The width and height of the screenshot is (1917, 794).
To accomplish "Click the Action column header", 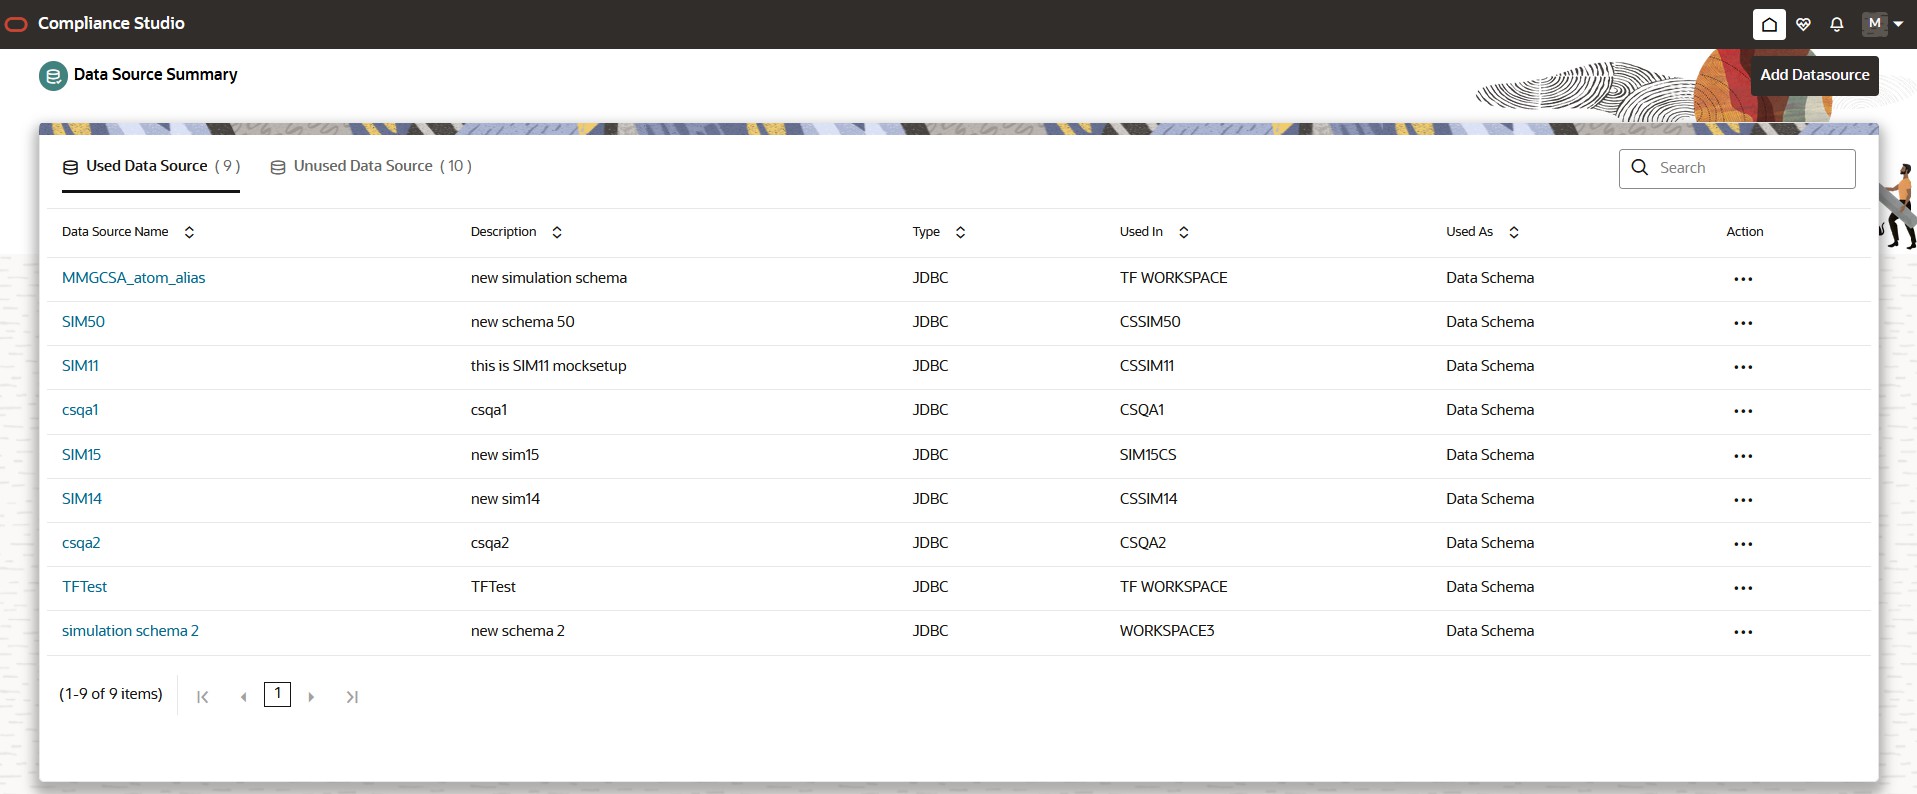I will 1745,232.
